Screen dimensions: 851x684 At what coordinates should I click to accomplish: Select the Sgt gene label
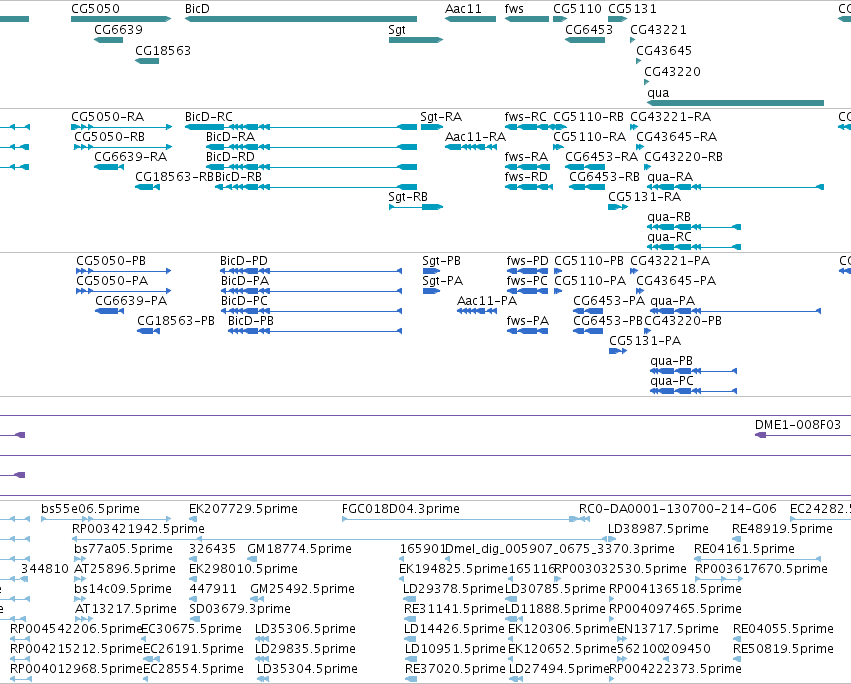[397, 30]
